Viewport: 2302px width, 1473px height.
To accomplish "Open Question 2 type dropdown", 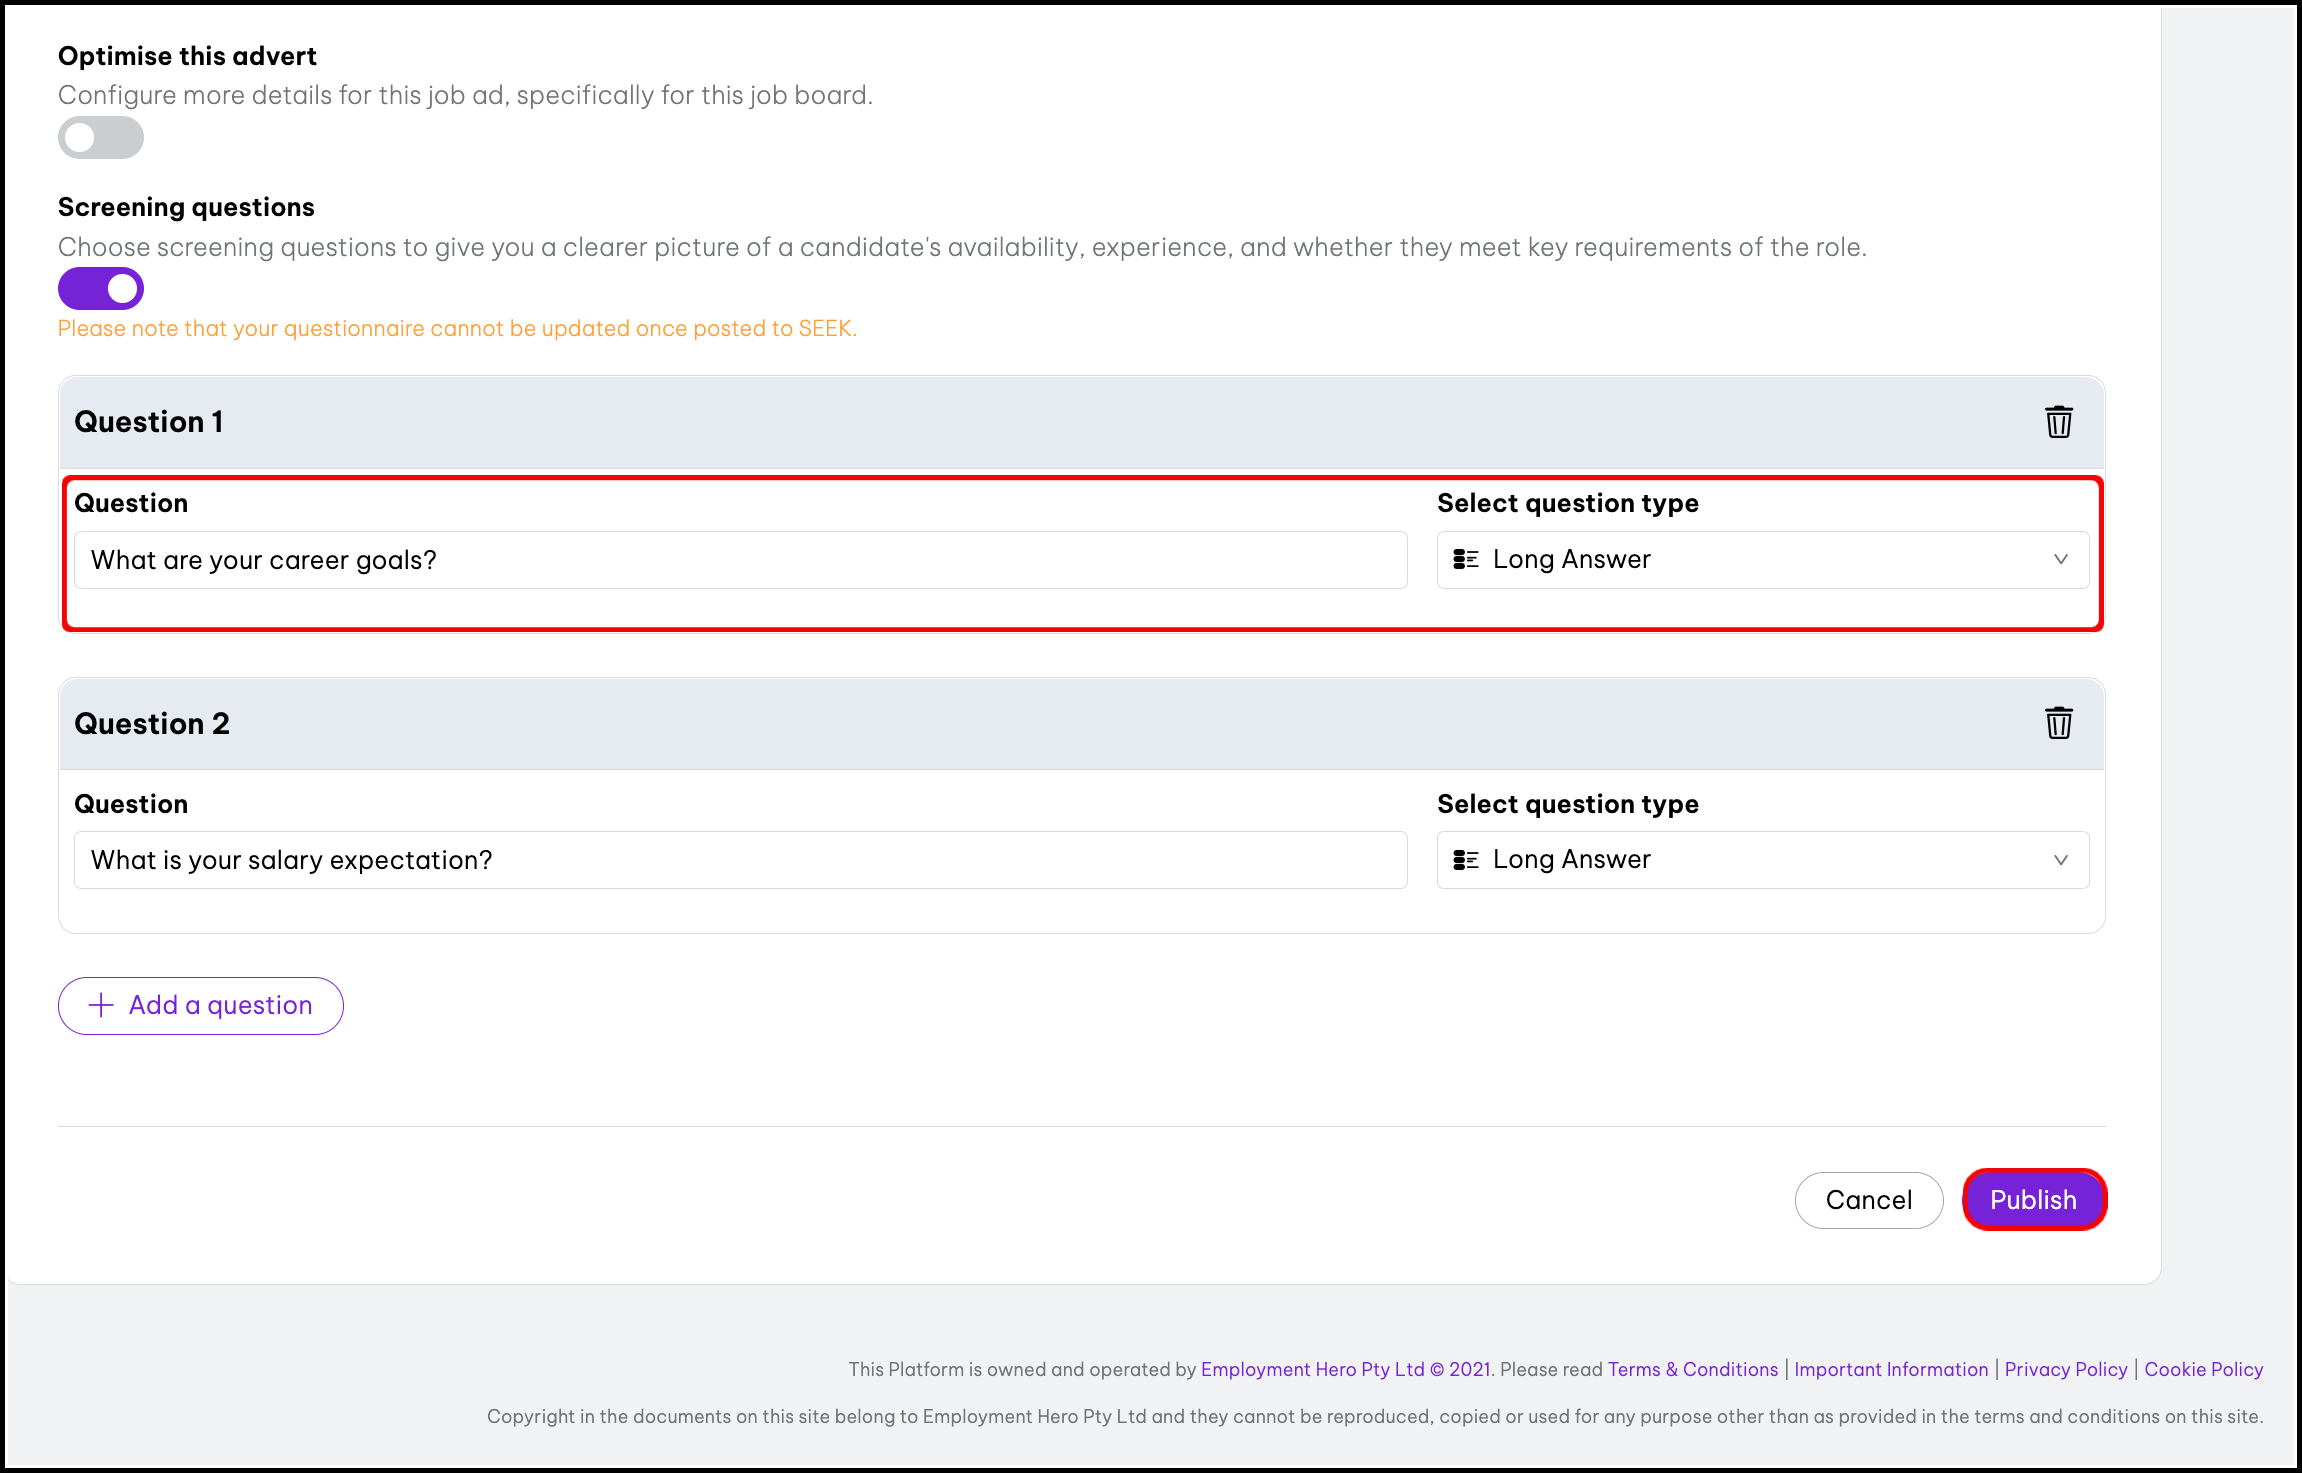I will (1760, 860).
